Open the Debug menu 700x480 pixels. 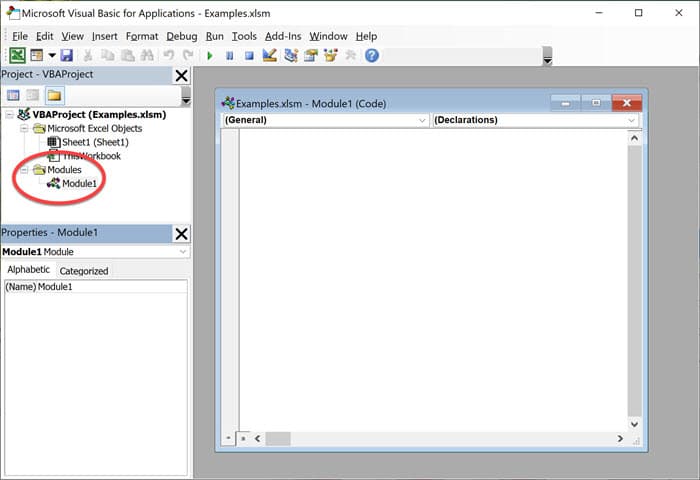[x=182, y=36]
